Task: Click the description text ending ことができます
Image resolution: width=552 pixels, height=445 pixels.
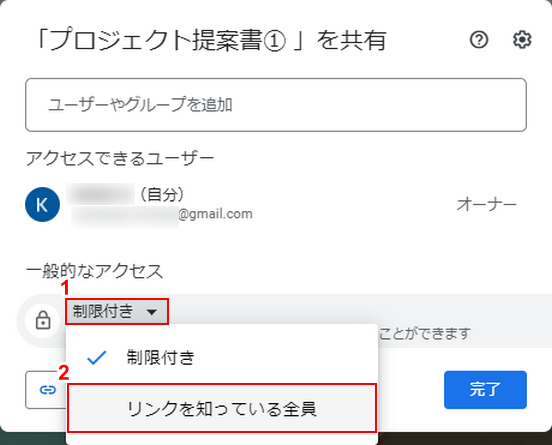Action: (425, 333)
